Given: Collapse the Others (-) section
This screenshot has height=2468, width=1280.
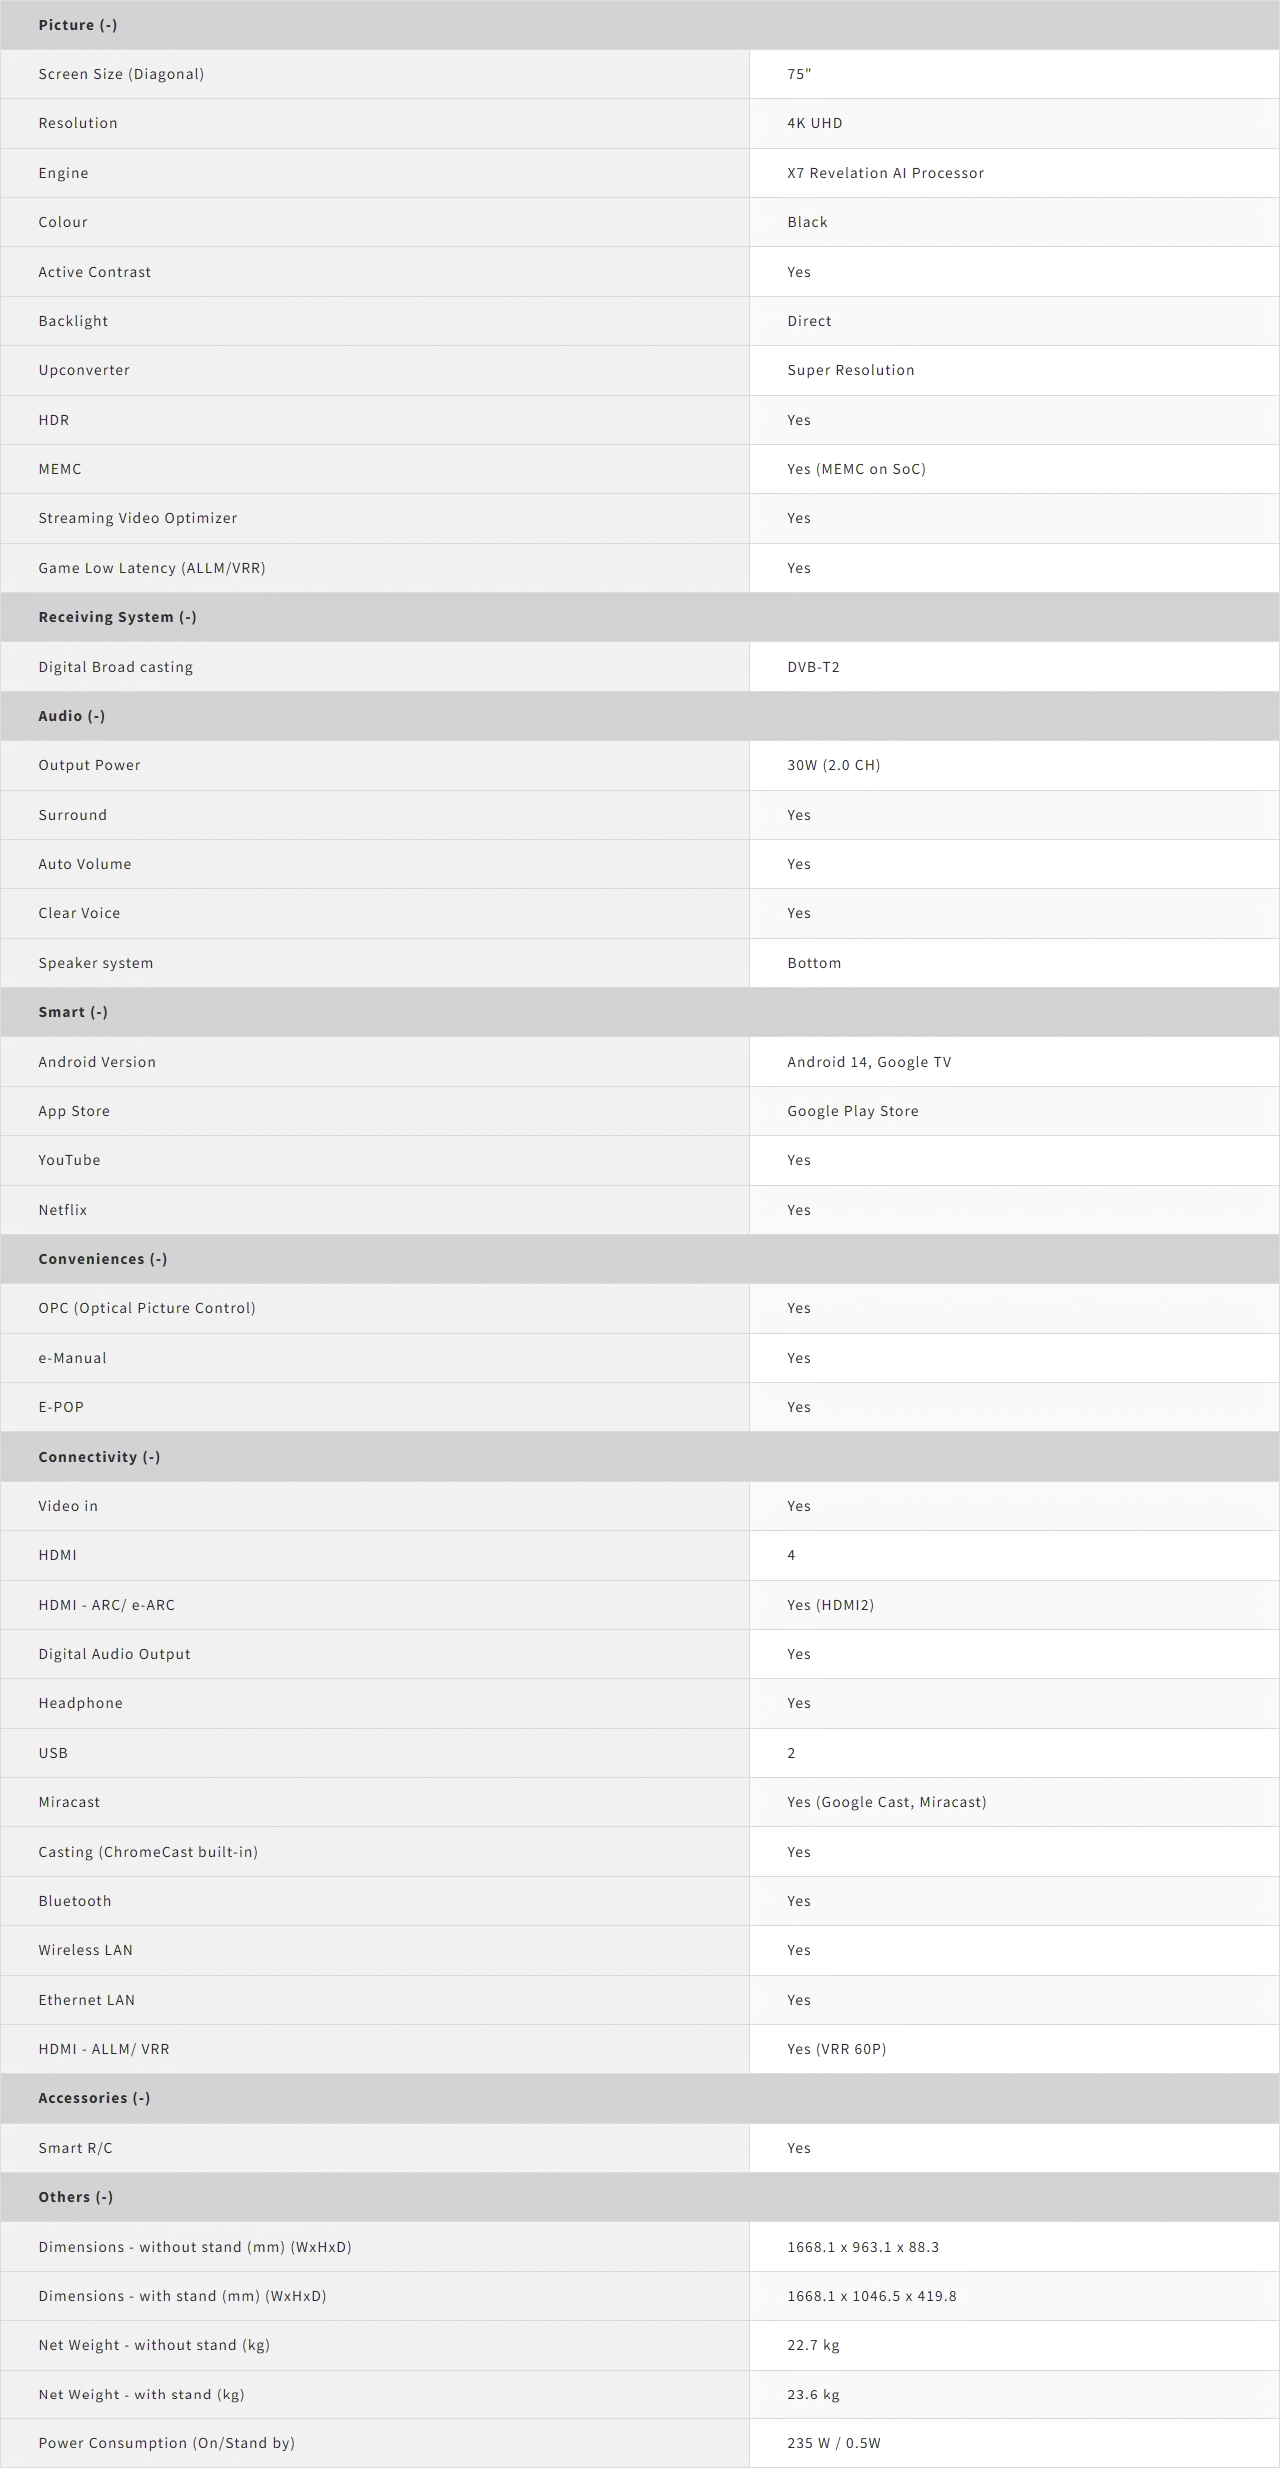Looking at the screenshot, I should point(76,2197).
